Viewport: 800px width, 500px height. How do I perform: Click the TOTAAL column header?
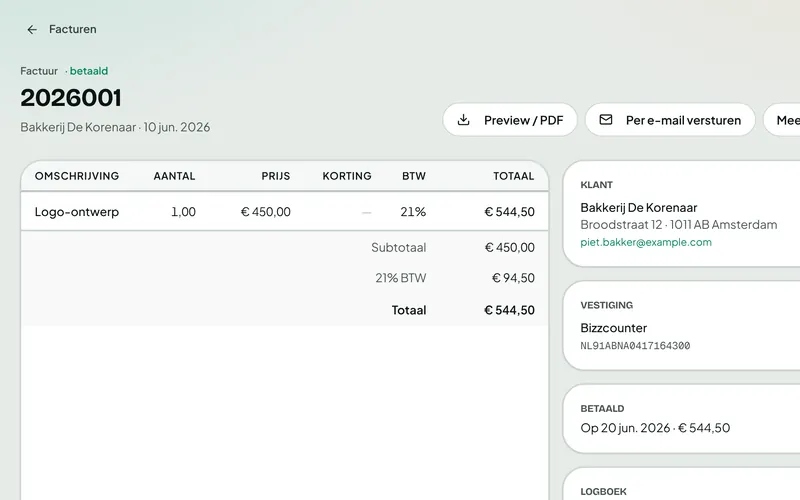point(514,176)
